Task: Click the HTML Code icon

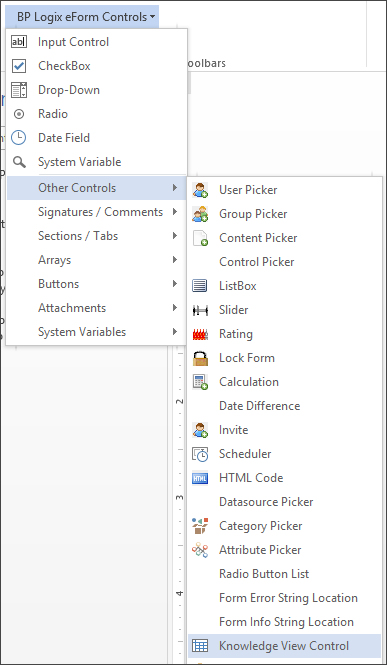Action: tap(200, 478)
